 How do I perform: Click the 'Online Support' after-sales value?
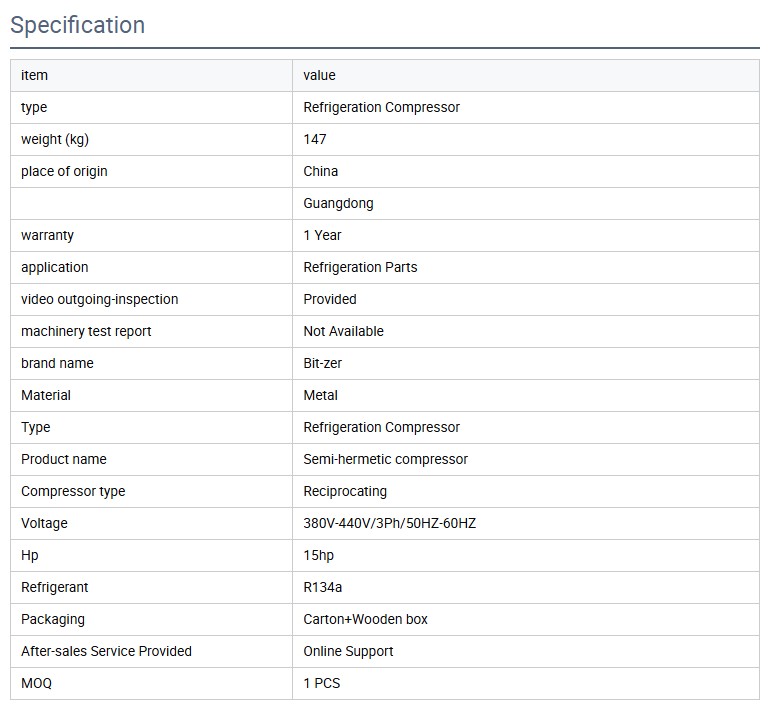tap(348, 651)
